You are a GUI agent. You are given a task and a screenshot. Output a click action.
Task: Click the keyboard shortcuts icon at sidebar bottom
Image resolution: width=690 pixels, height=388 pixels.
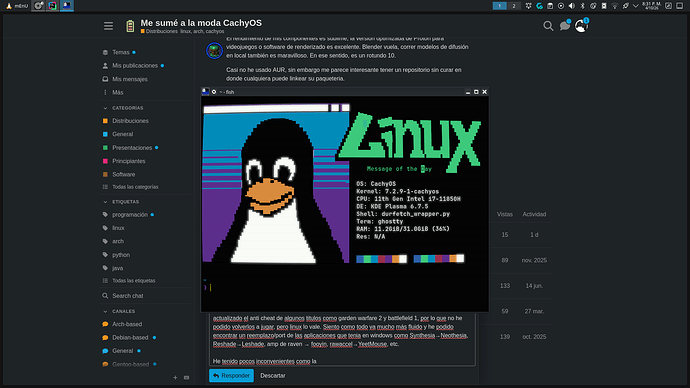point(187,377)
